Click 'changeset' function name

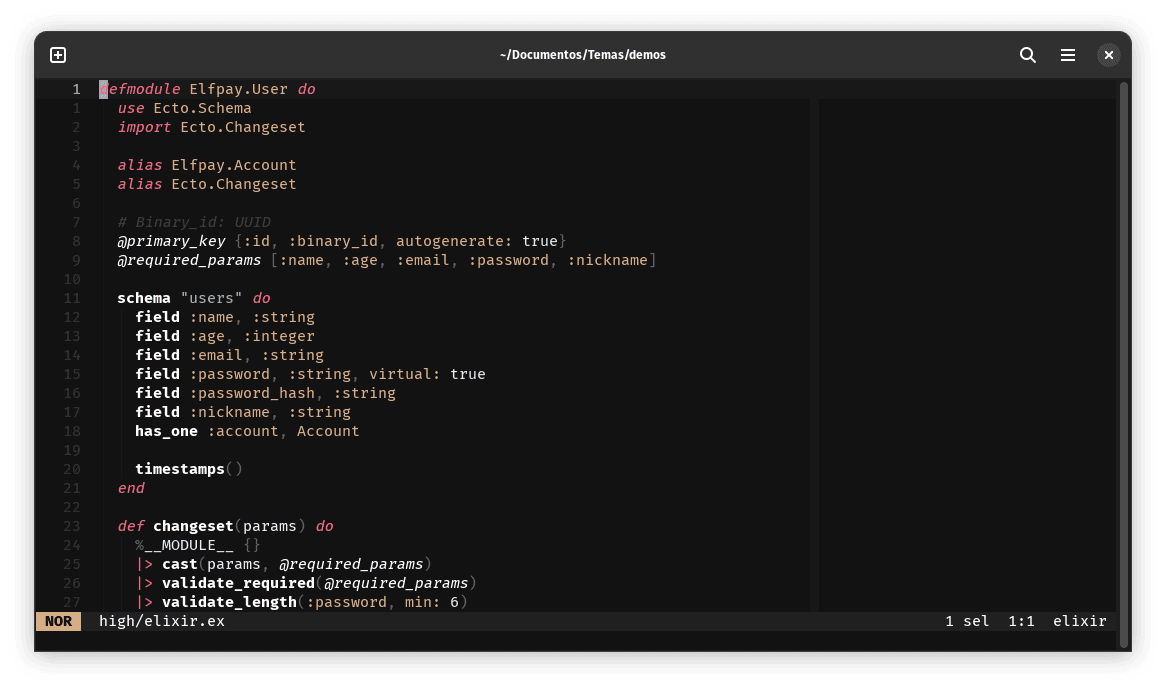pos(193,526)
